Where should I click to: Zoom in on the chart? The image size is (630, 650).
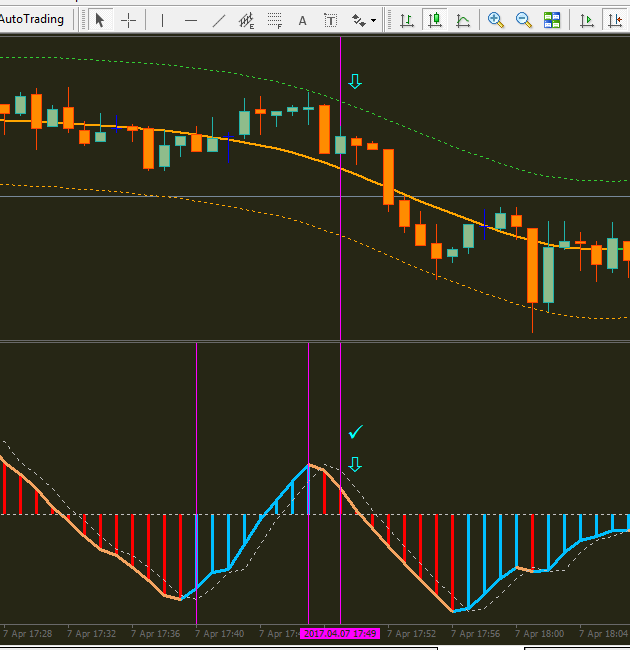click(x=496, y=20)
